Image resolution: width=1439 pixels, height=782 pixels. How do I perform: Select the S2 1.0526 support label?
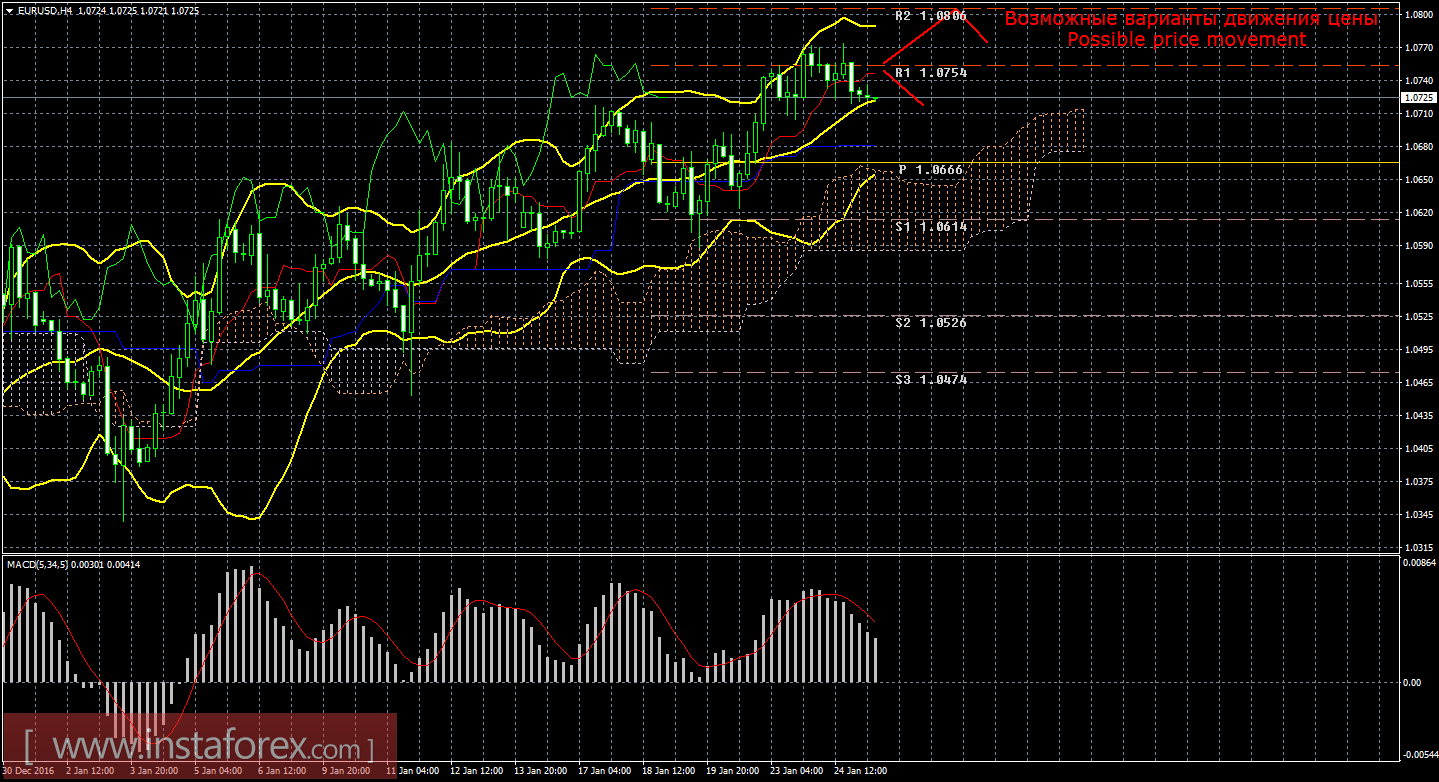[931, 323]
